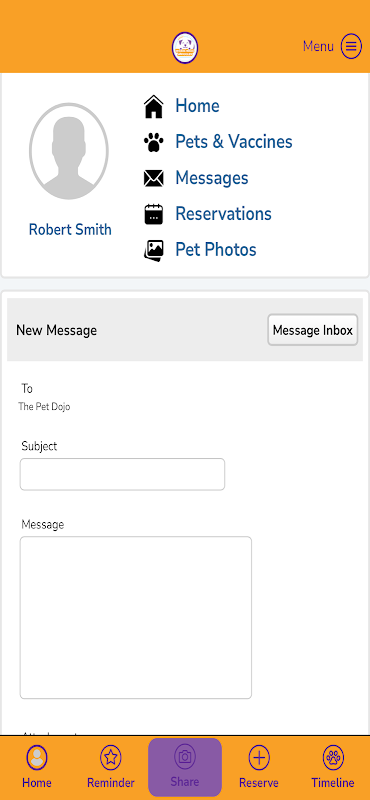Open the Messages link

(x=212, y=178)
